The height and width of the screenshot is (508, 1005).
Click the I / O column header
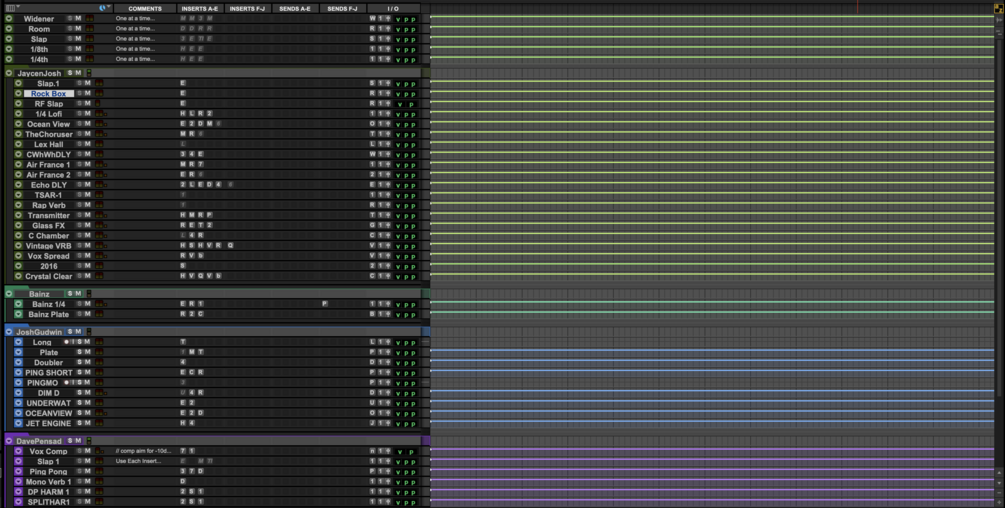point(393,8)
